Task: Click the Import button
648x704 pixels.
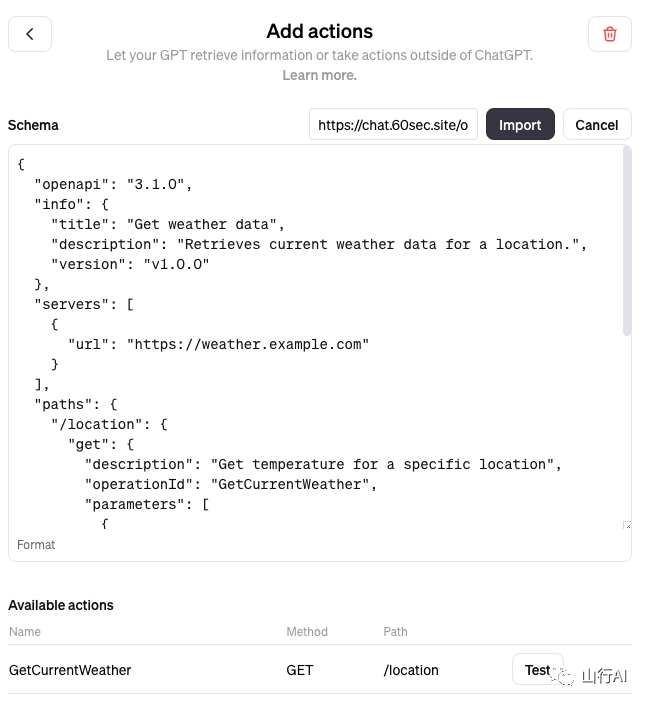Action: [x=520, y=124]
